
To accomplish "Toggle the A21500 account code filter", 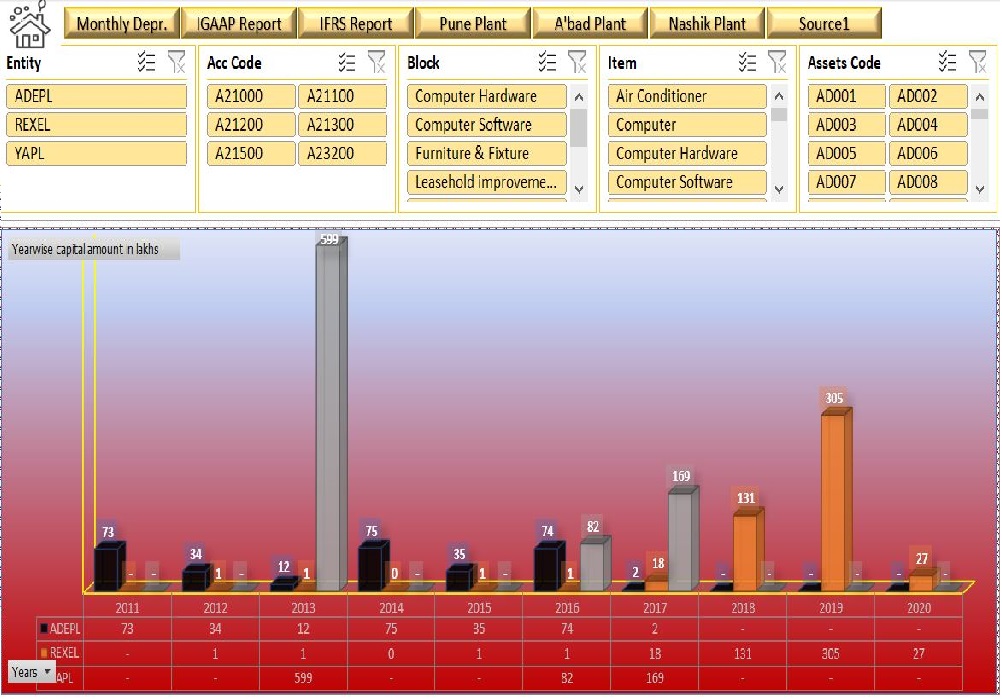I will click(250, 153).
